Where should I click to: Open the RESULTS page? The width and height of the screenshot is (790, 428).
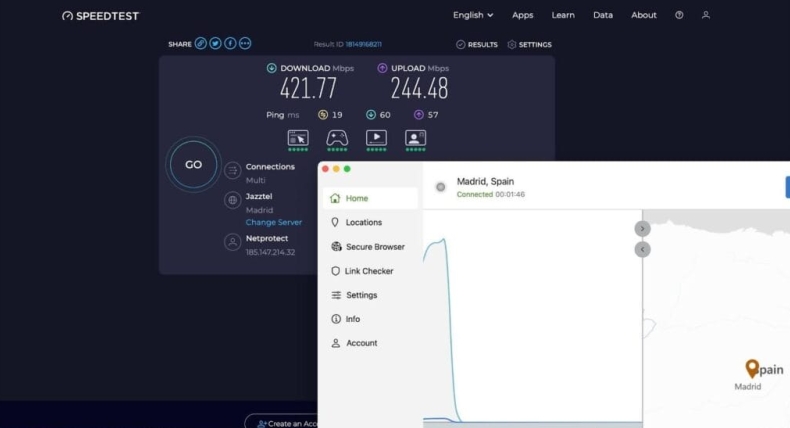pos(477,44)
